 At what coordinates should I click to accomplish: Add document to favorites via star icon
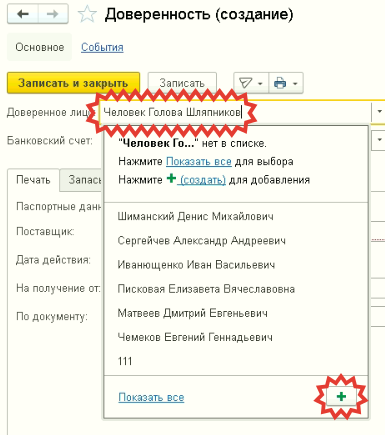[87, 14]
